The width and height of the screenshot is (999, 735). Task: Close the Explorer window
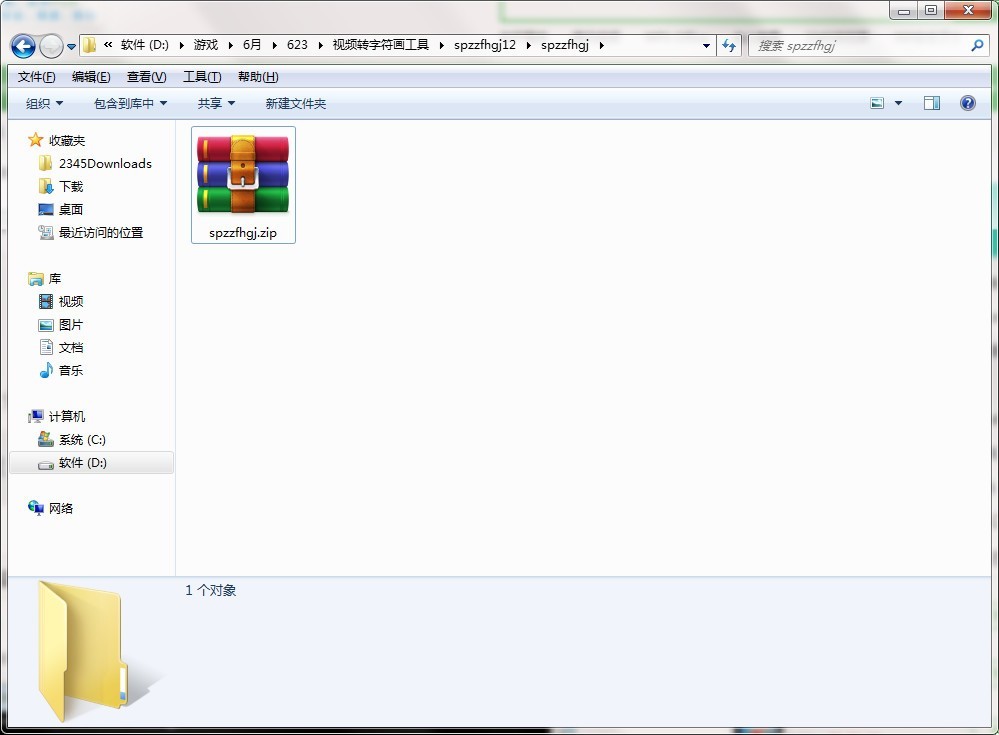click(968, 11)
